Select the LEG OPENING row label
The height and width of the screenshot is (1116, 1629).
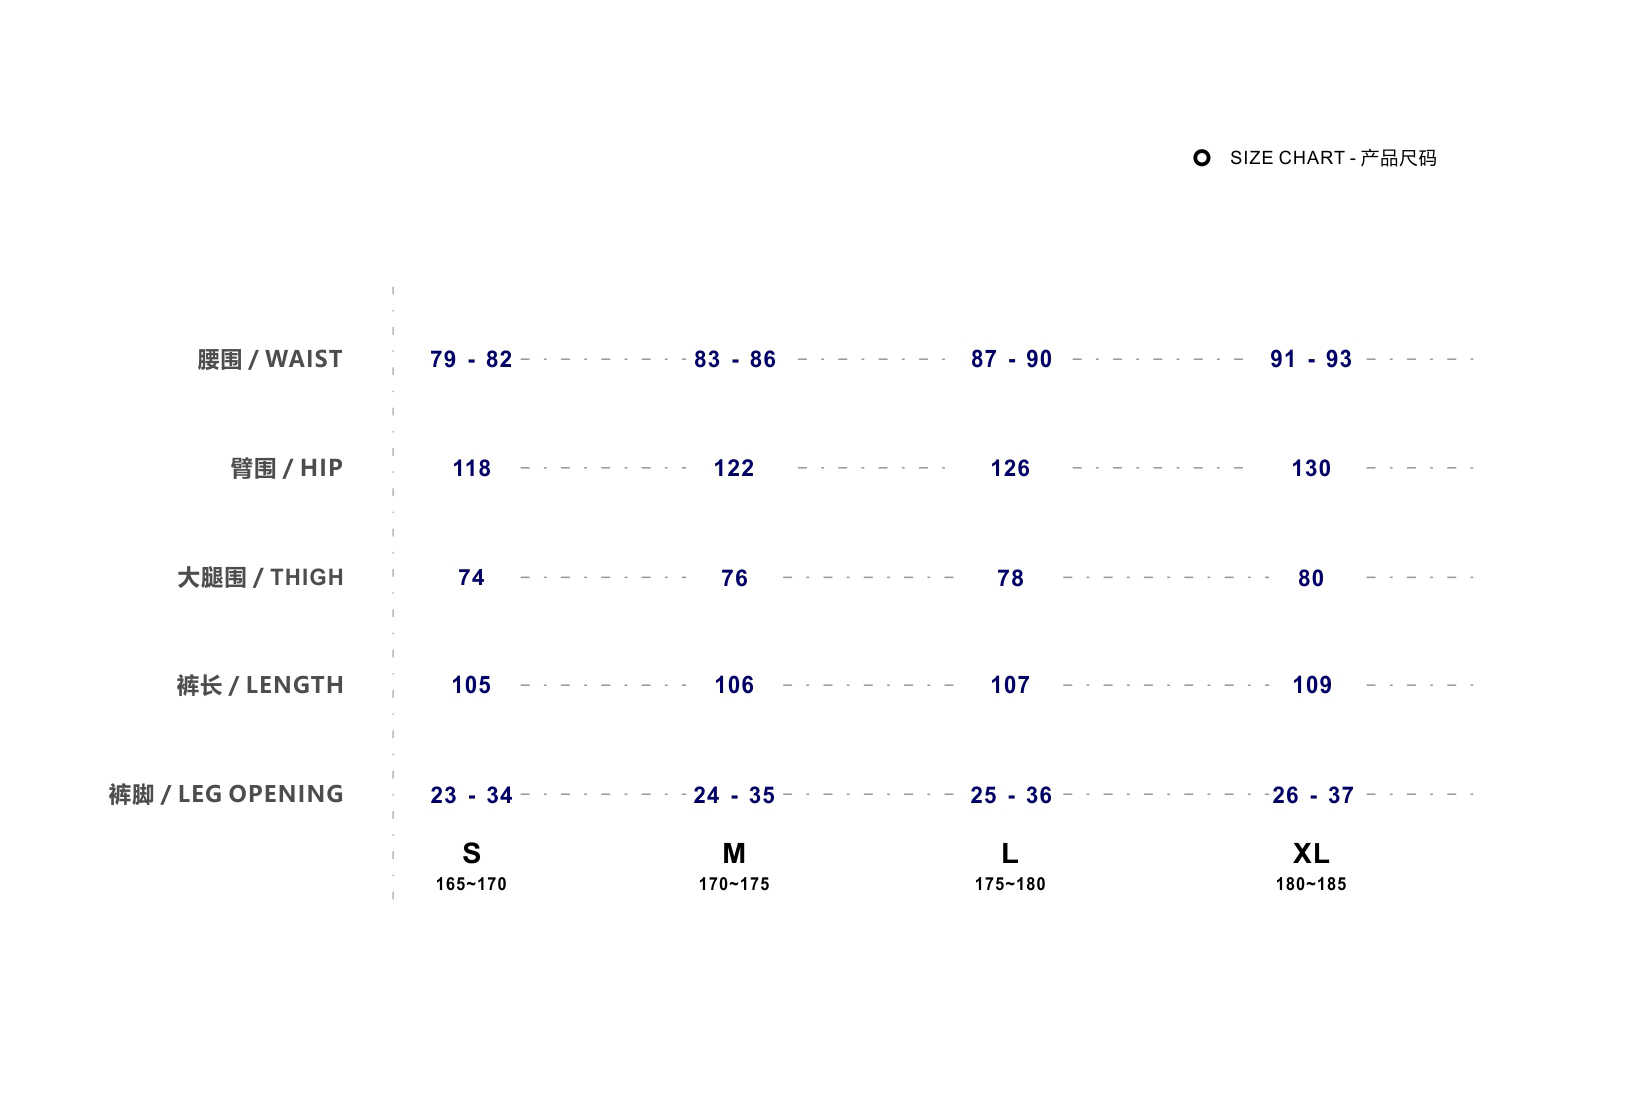(x=226, y=794)
